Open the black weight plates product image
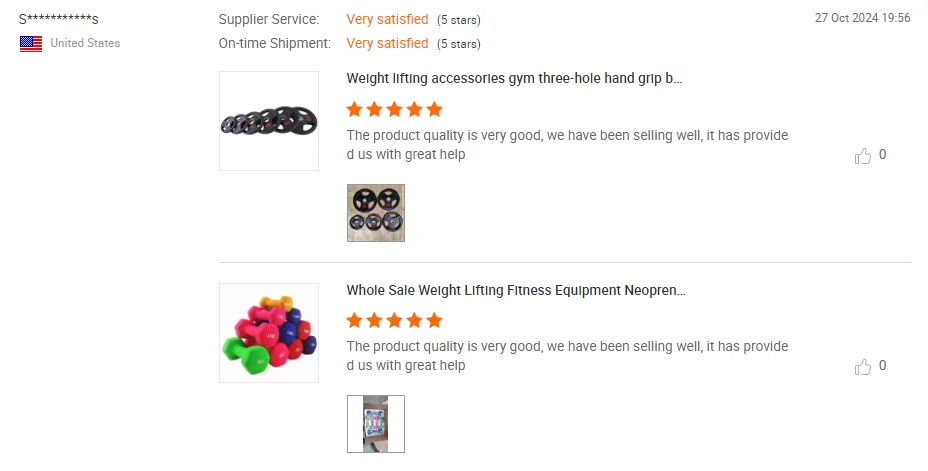 click(x=269, y=121)
